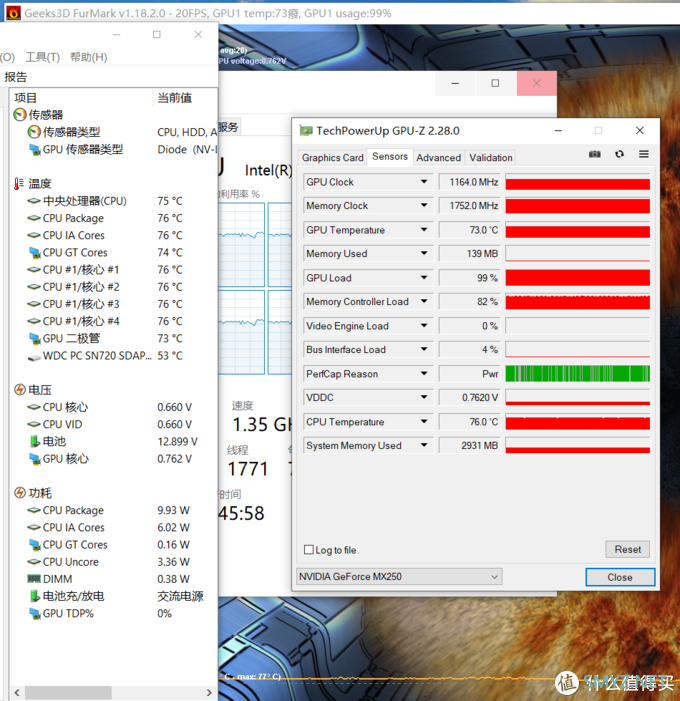
Task: Click 中央处理器(CPU) temperature row icon
Action: coord(34,201)
